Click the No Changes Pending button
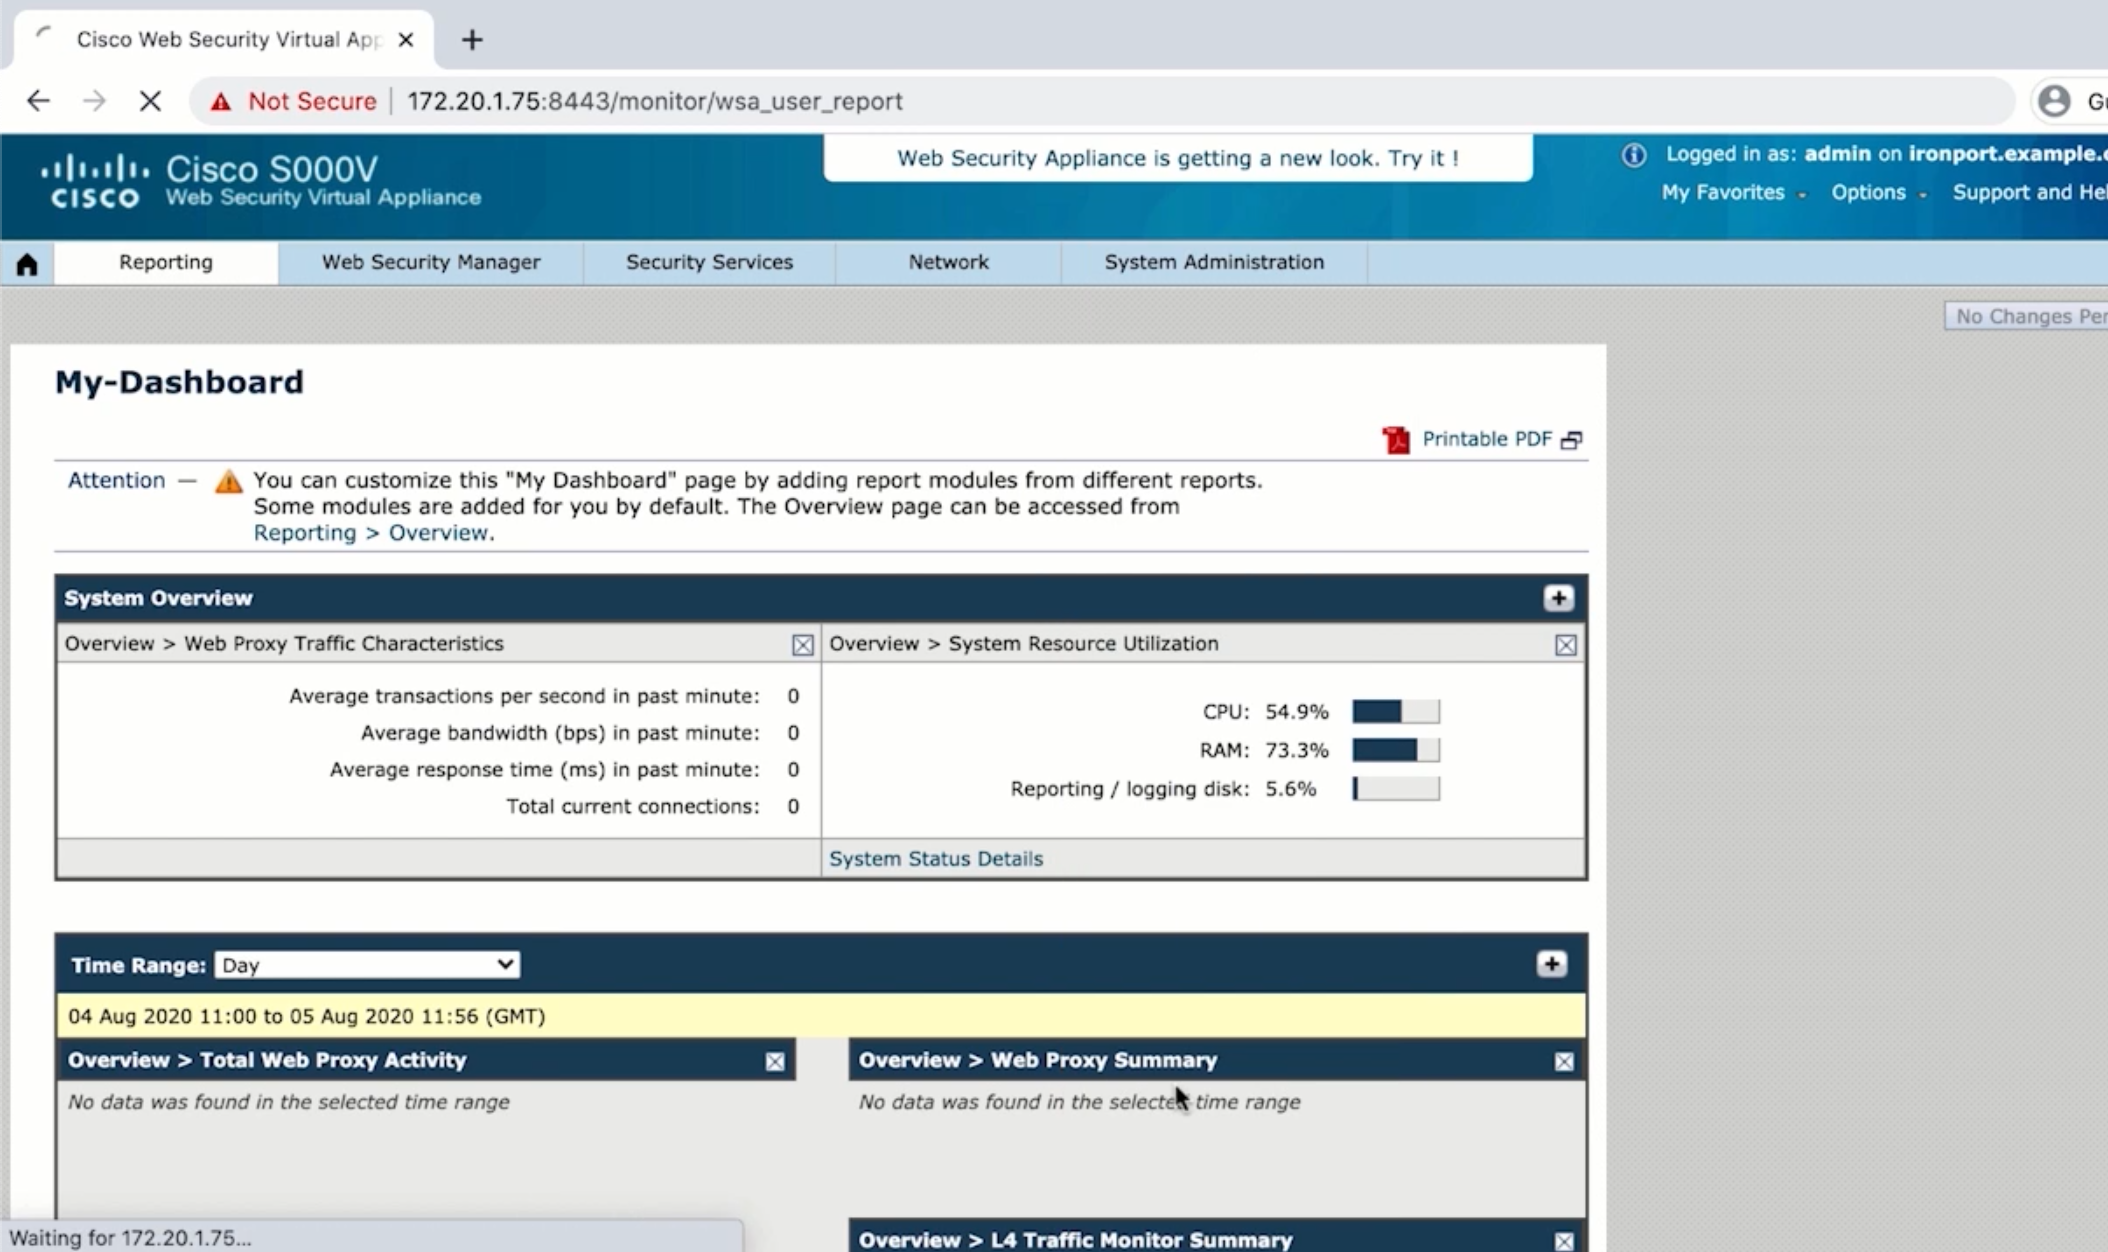 (x=2027, y=316)
